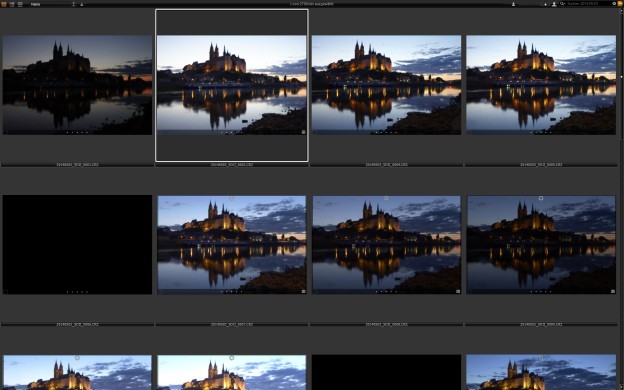This screenshot has width=624, height=390.
Task: Click the magnifier icon in search field
Action: pyautogui.click(x=563, y=4)
